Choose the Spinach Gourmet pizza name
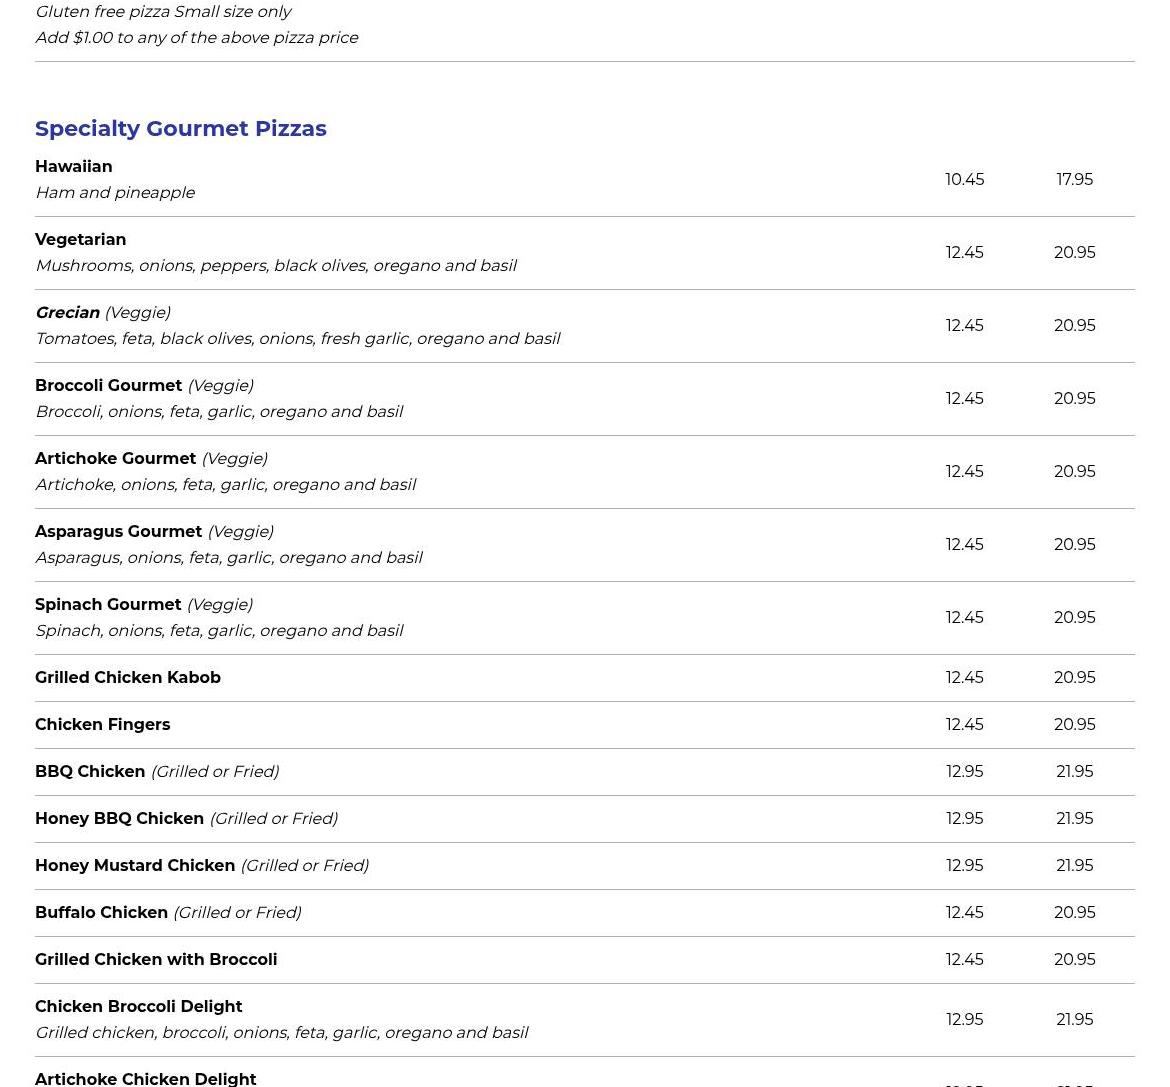This screenshot has width=1170, height=1087. [108, 604]
